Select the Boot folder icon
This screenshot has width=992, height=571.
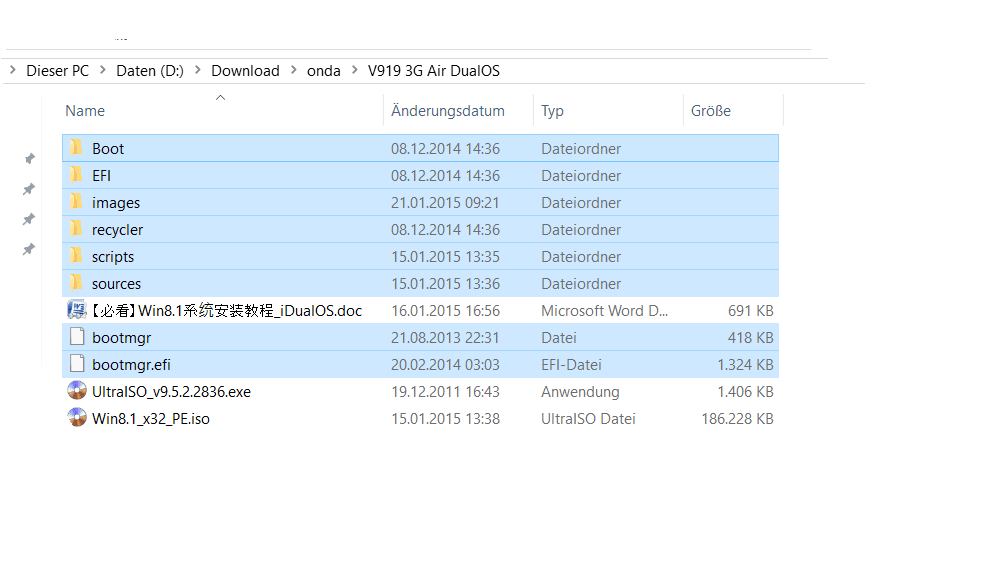tap(77, 148)
